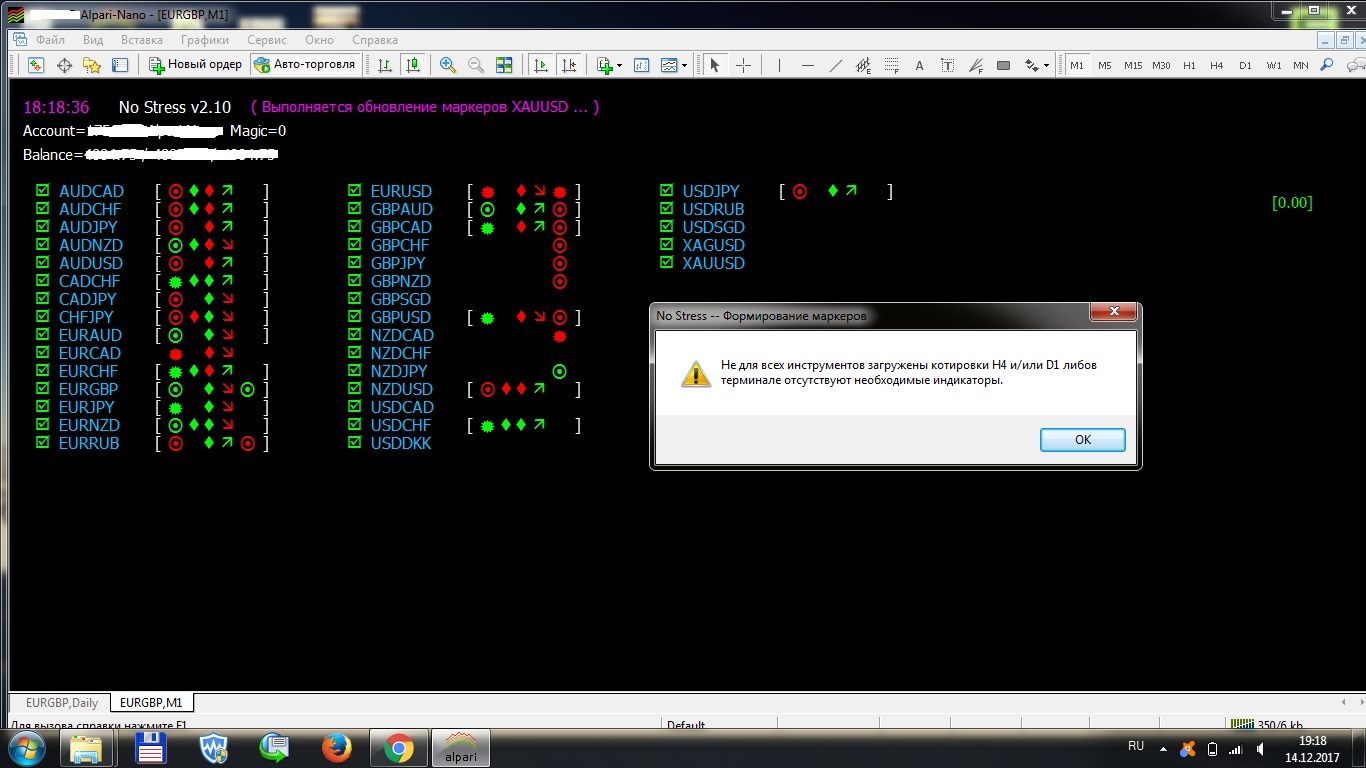Tile chart windows icon

click(x=504, y=65)
